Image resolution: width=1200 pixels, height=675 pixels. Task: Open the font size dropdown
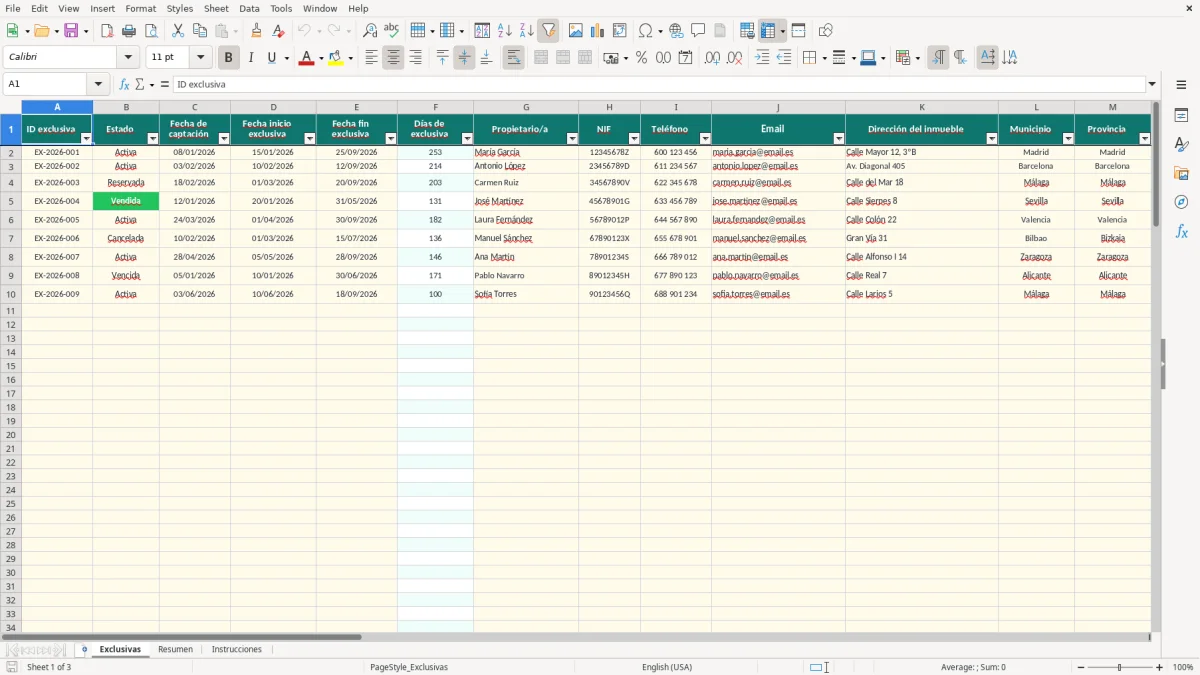coord(200,58)
